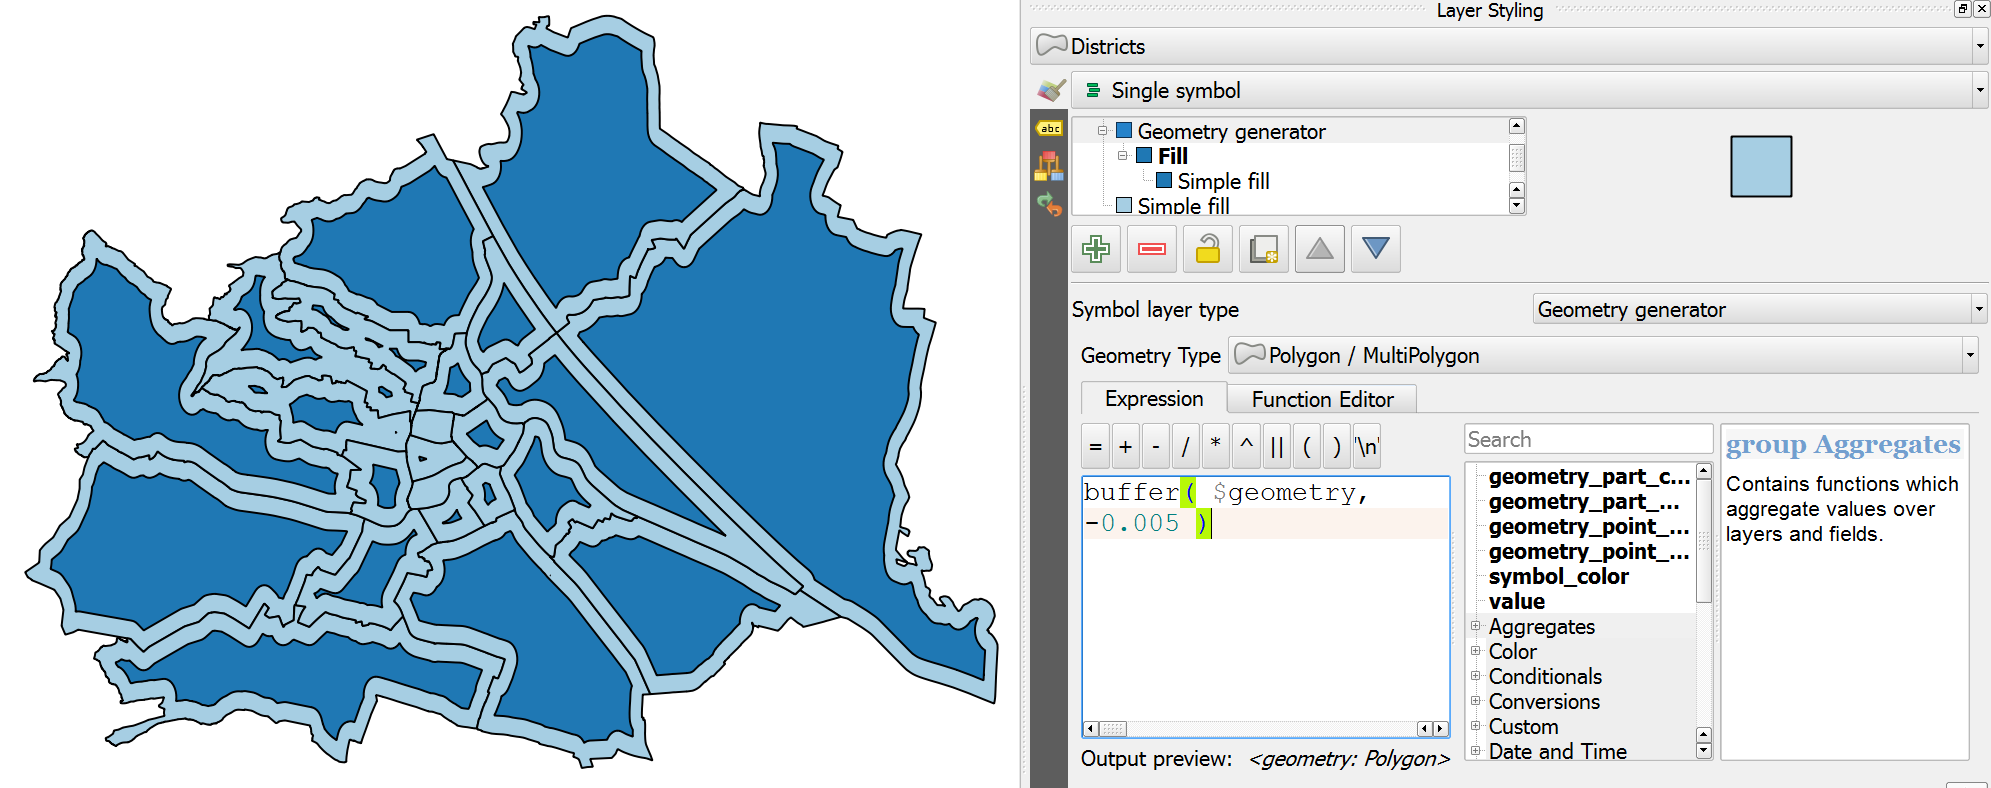Collapse the Geometry generator tree node

click(x=1102, y=131)
